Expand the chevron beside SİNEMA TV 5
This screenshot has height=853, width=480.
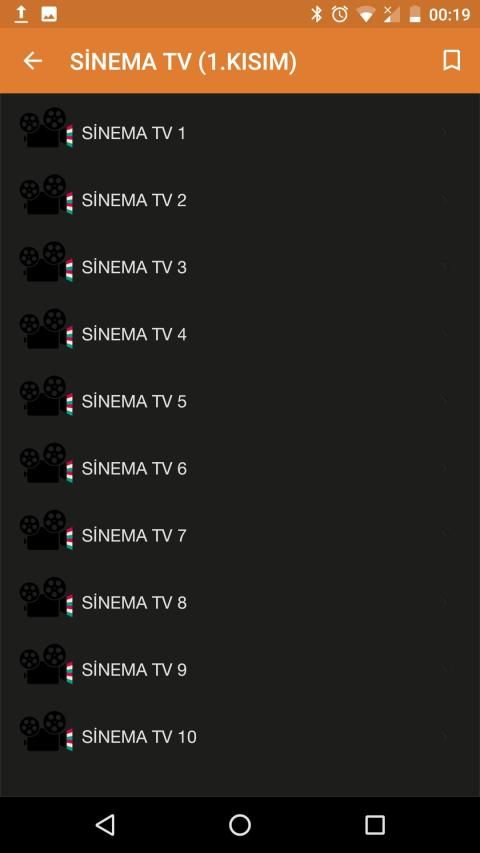(445, 401)
